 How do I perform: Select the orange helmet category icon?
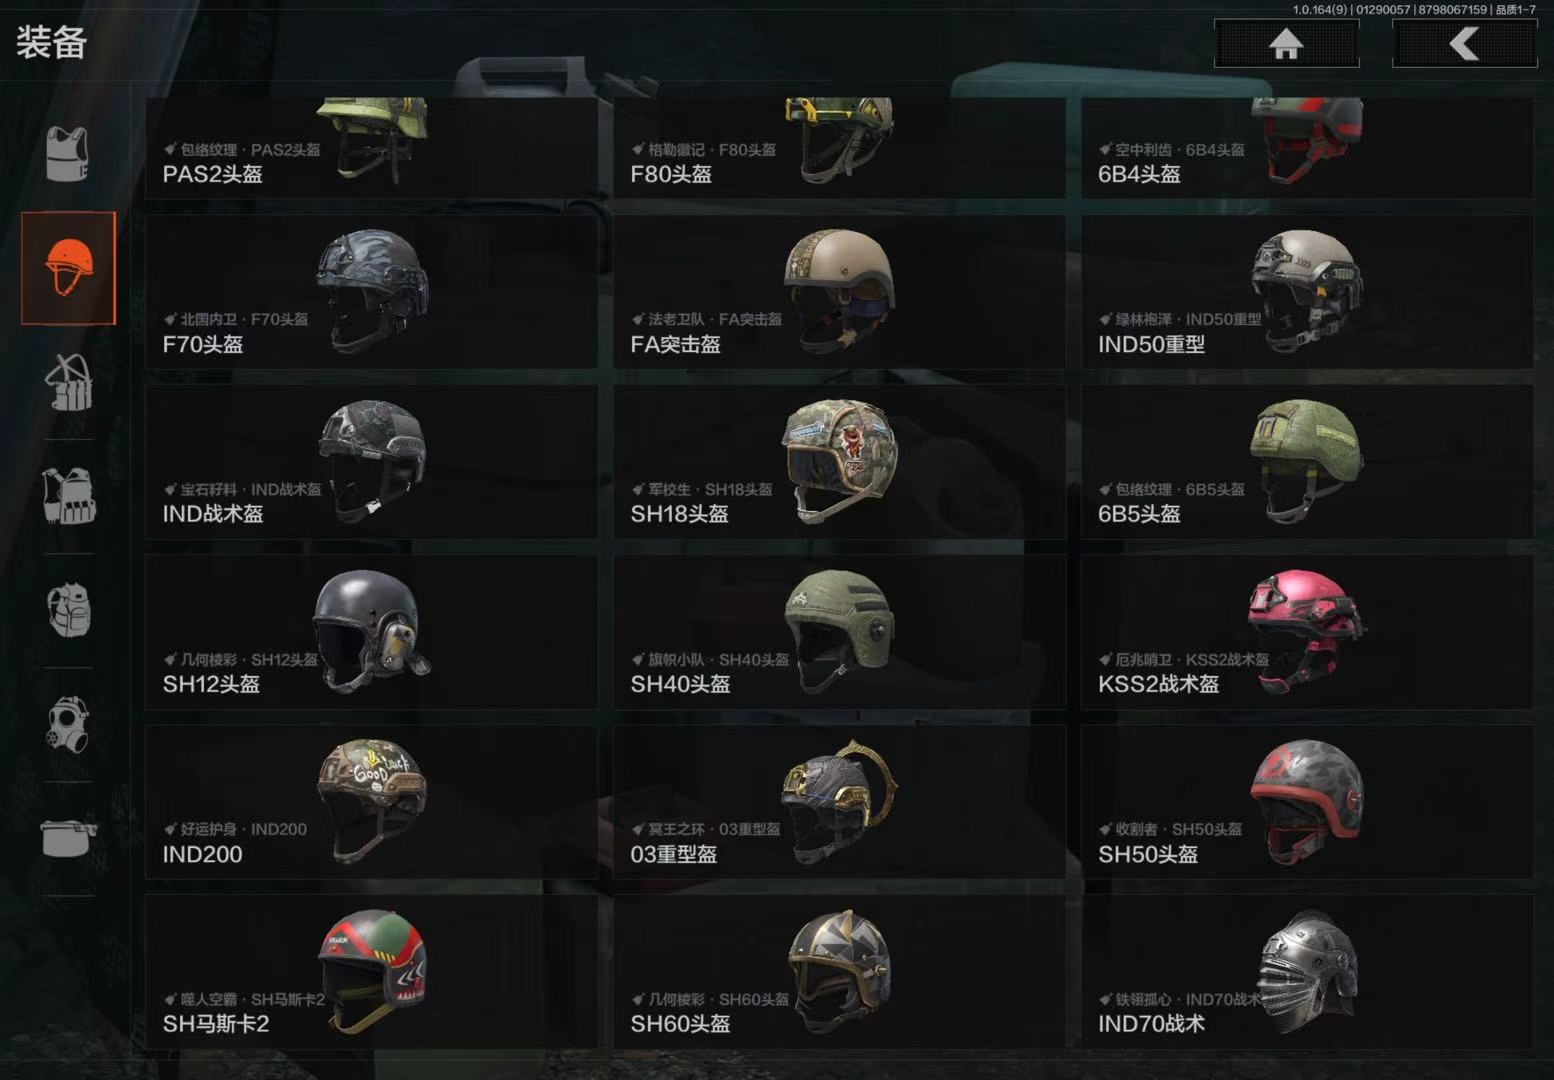point(69,268)
